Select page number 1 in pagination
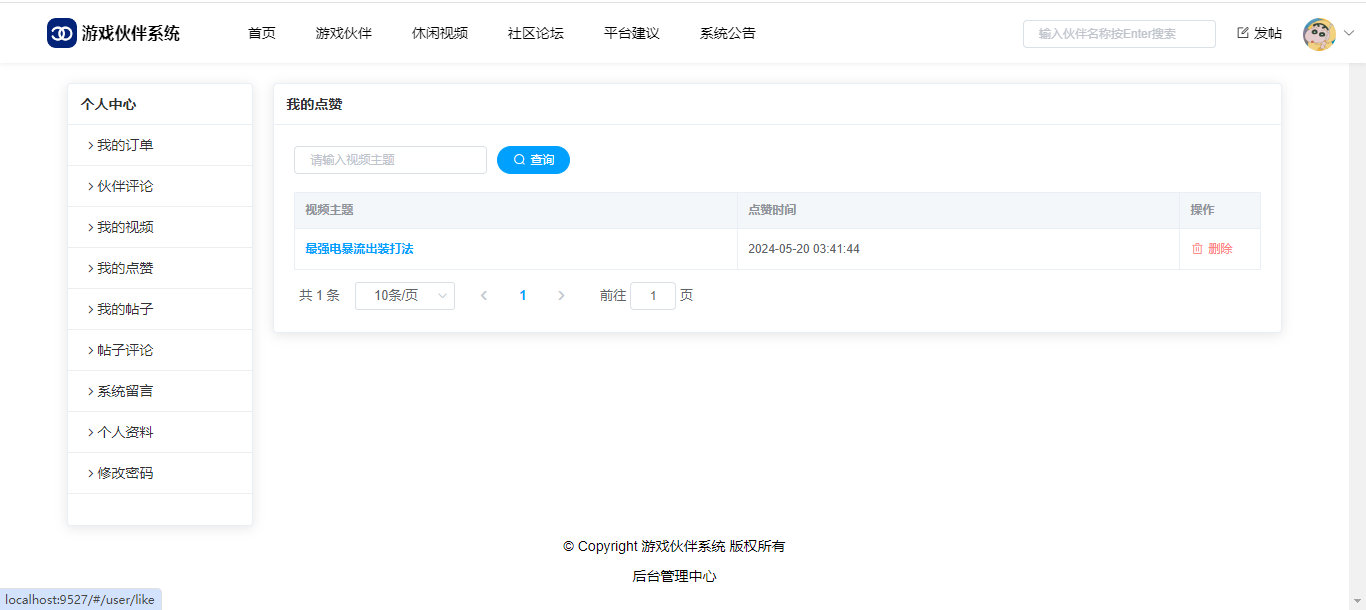Screen dimensions: 1366x610 (x=523, y=296)
